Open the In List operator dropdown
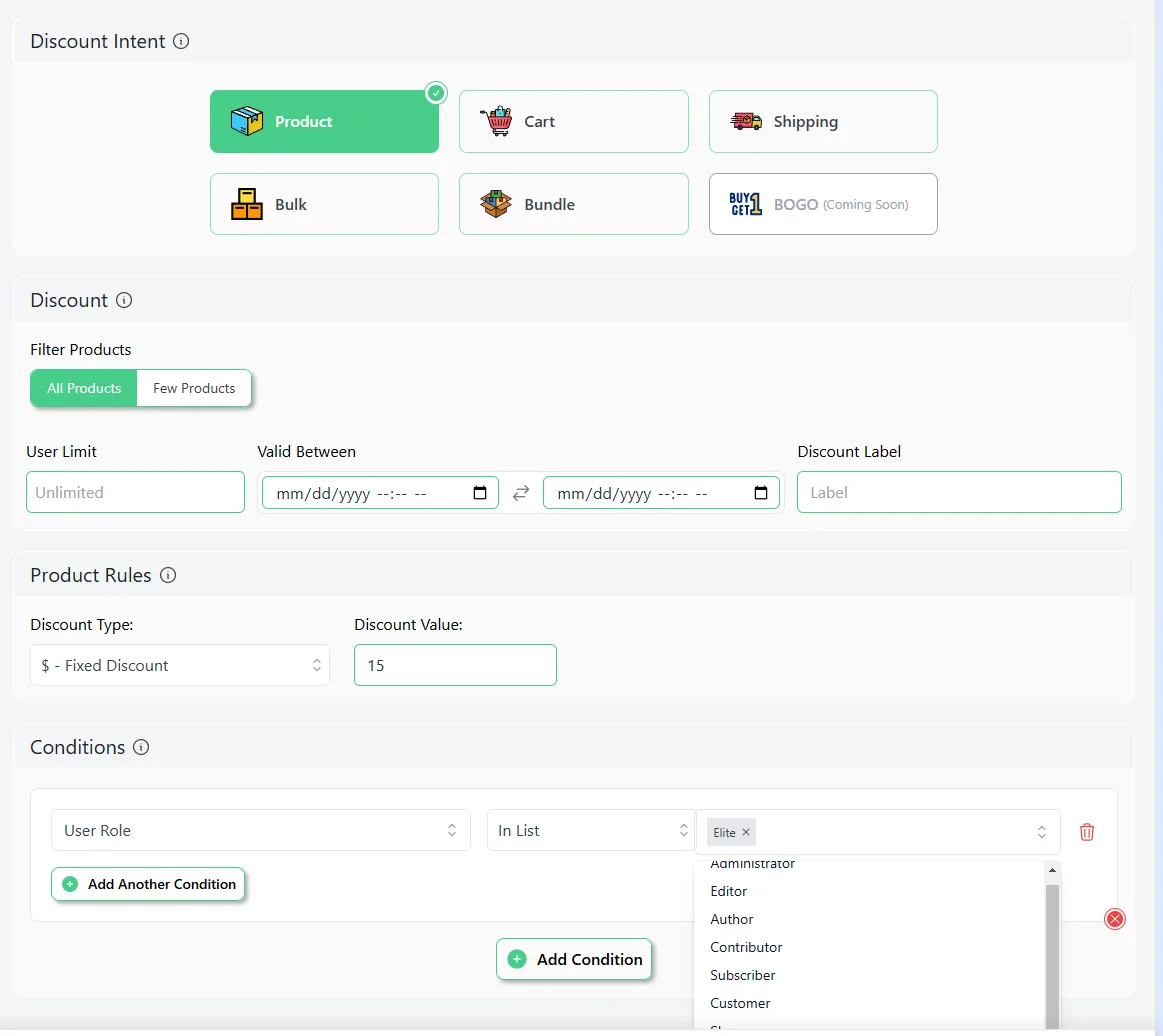 click(591, 831)
